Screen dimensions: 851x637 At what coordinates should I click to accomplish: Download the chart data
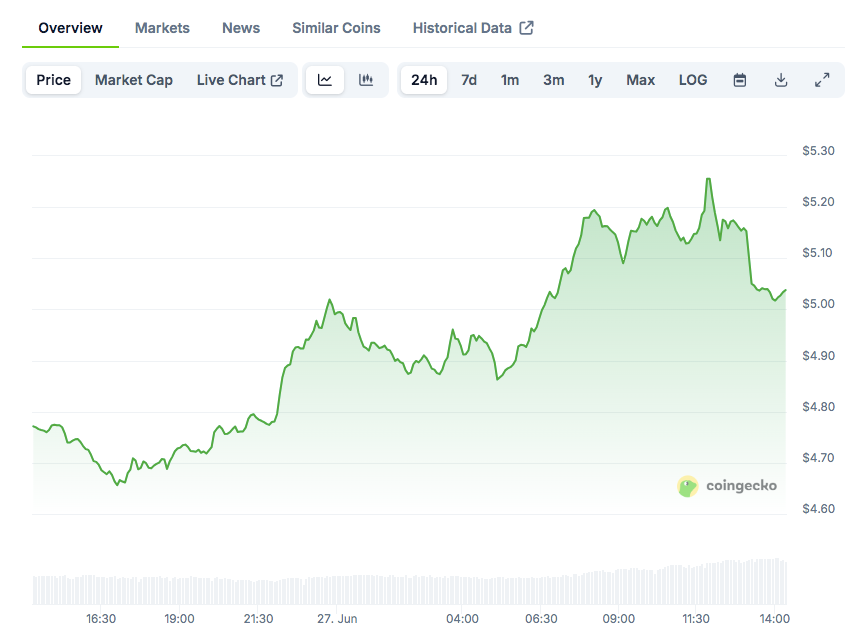point(781,80)
